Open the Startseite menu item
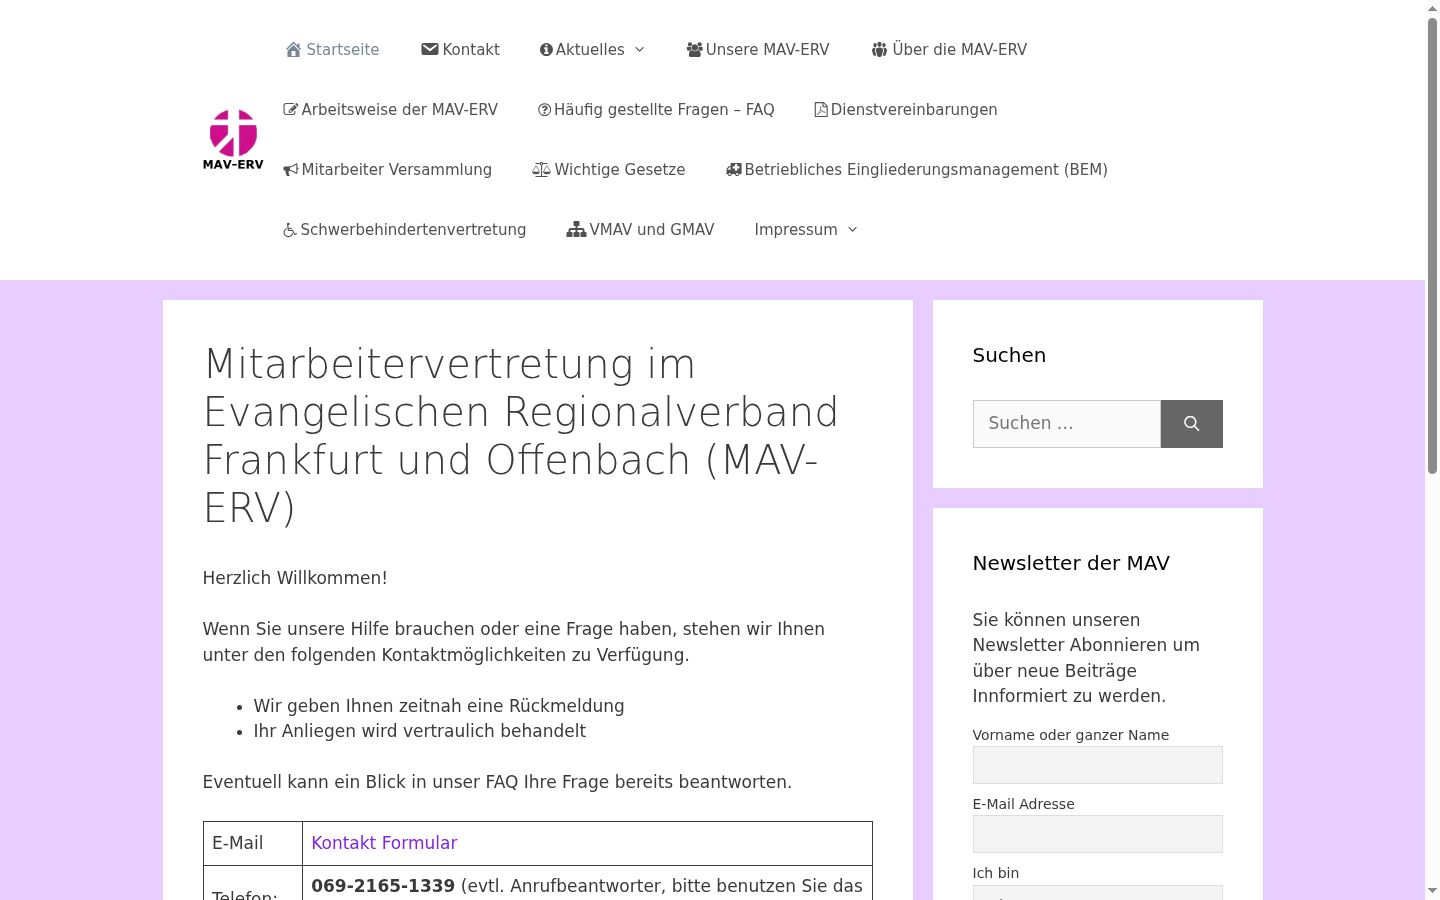The width and height of the screenshot is (1440, 900). point(332,50)
